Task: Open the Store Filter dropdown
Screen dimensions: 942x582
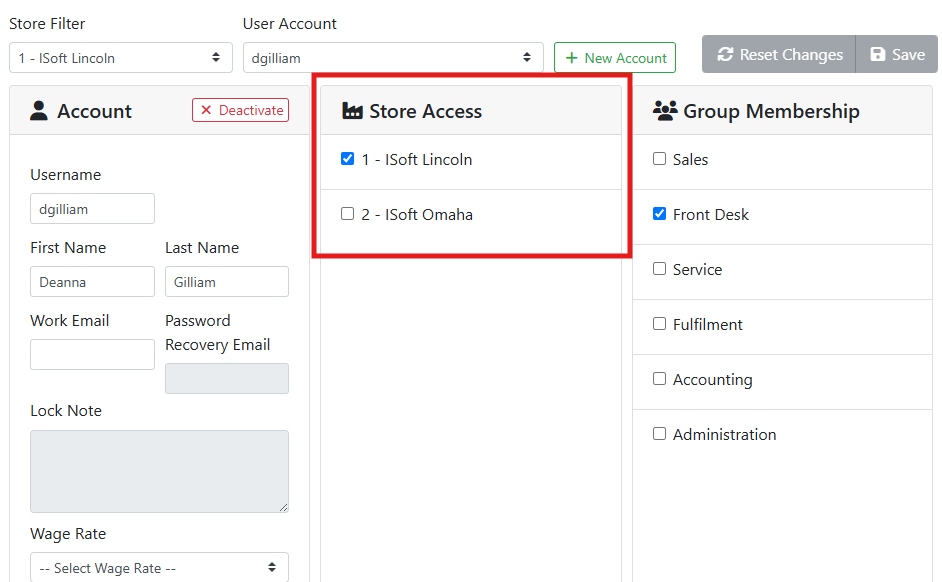Action: tap(120, 58)
